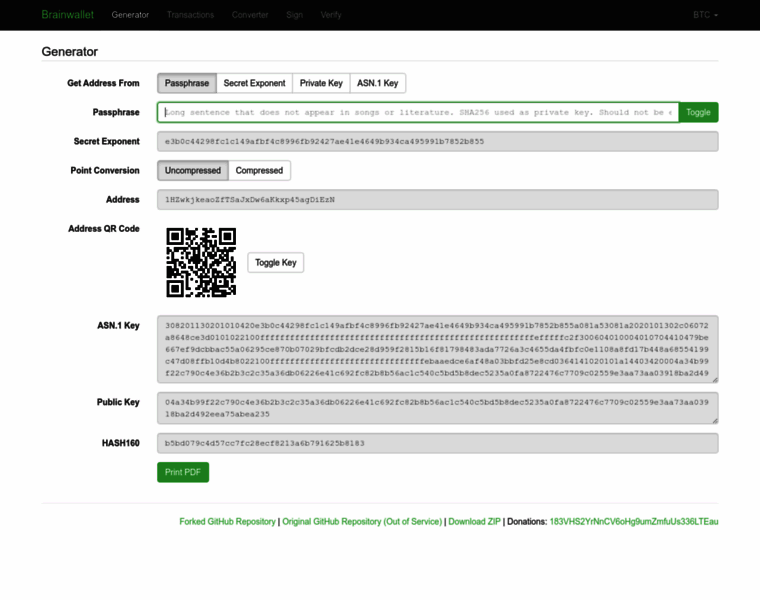Switch to the Transactions tab
This screenshot has width=760, height=600.
click(190, 15)
